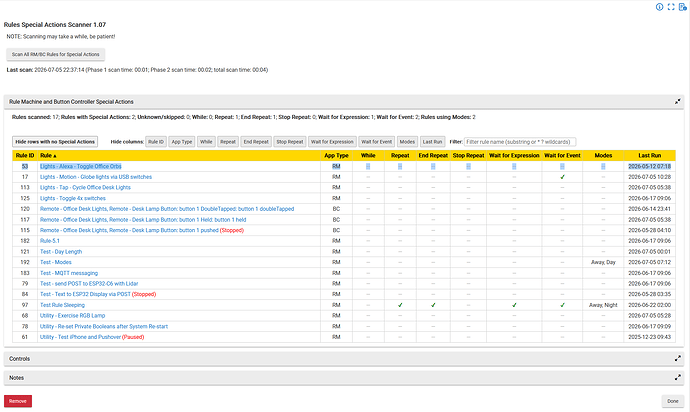
Task: Select Rule ID cell 192
Action: click(25, 262)
